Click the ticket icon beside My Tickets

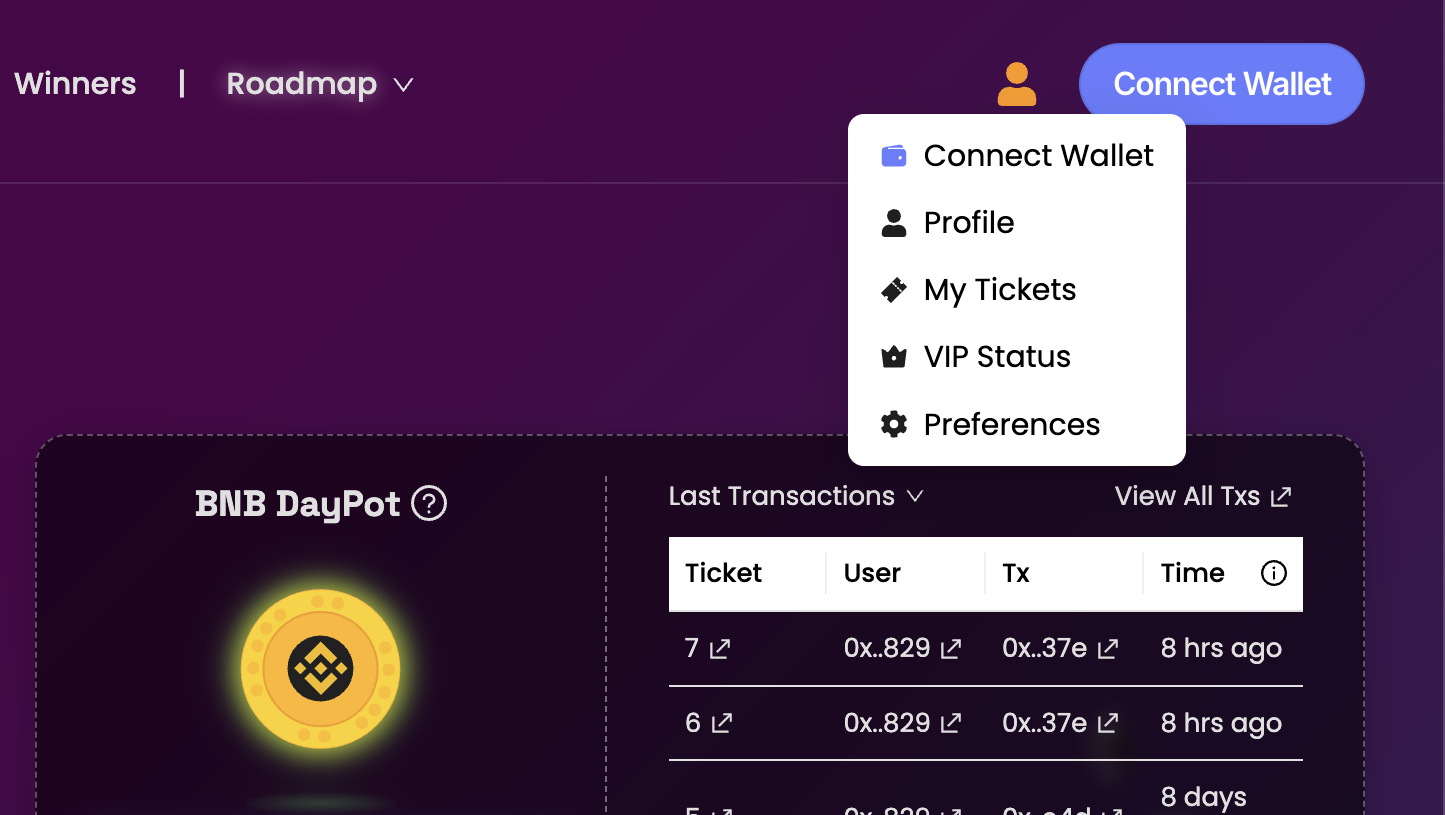click(x=893, y=290)
